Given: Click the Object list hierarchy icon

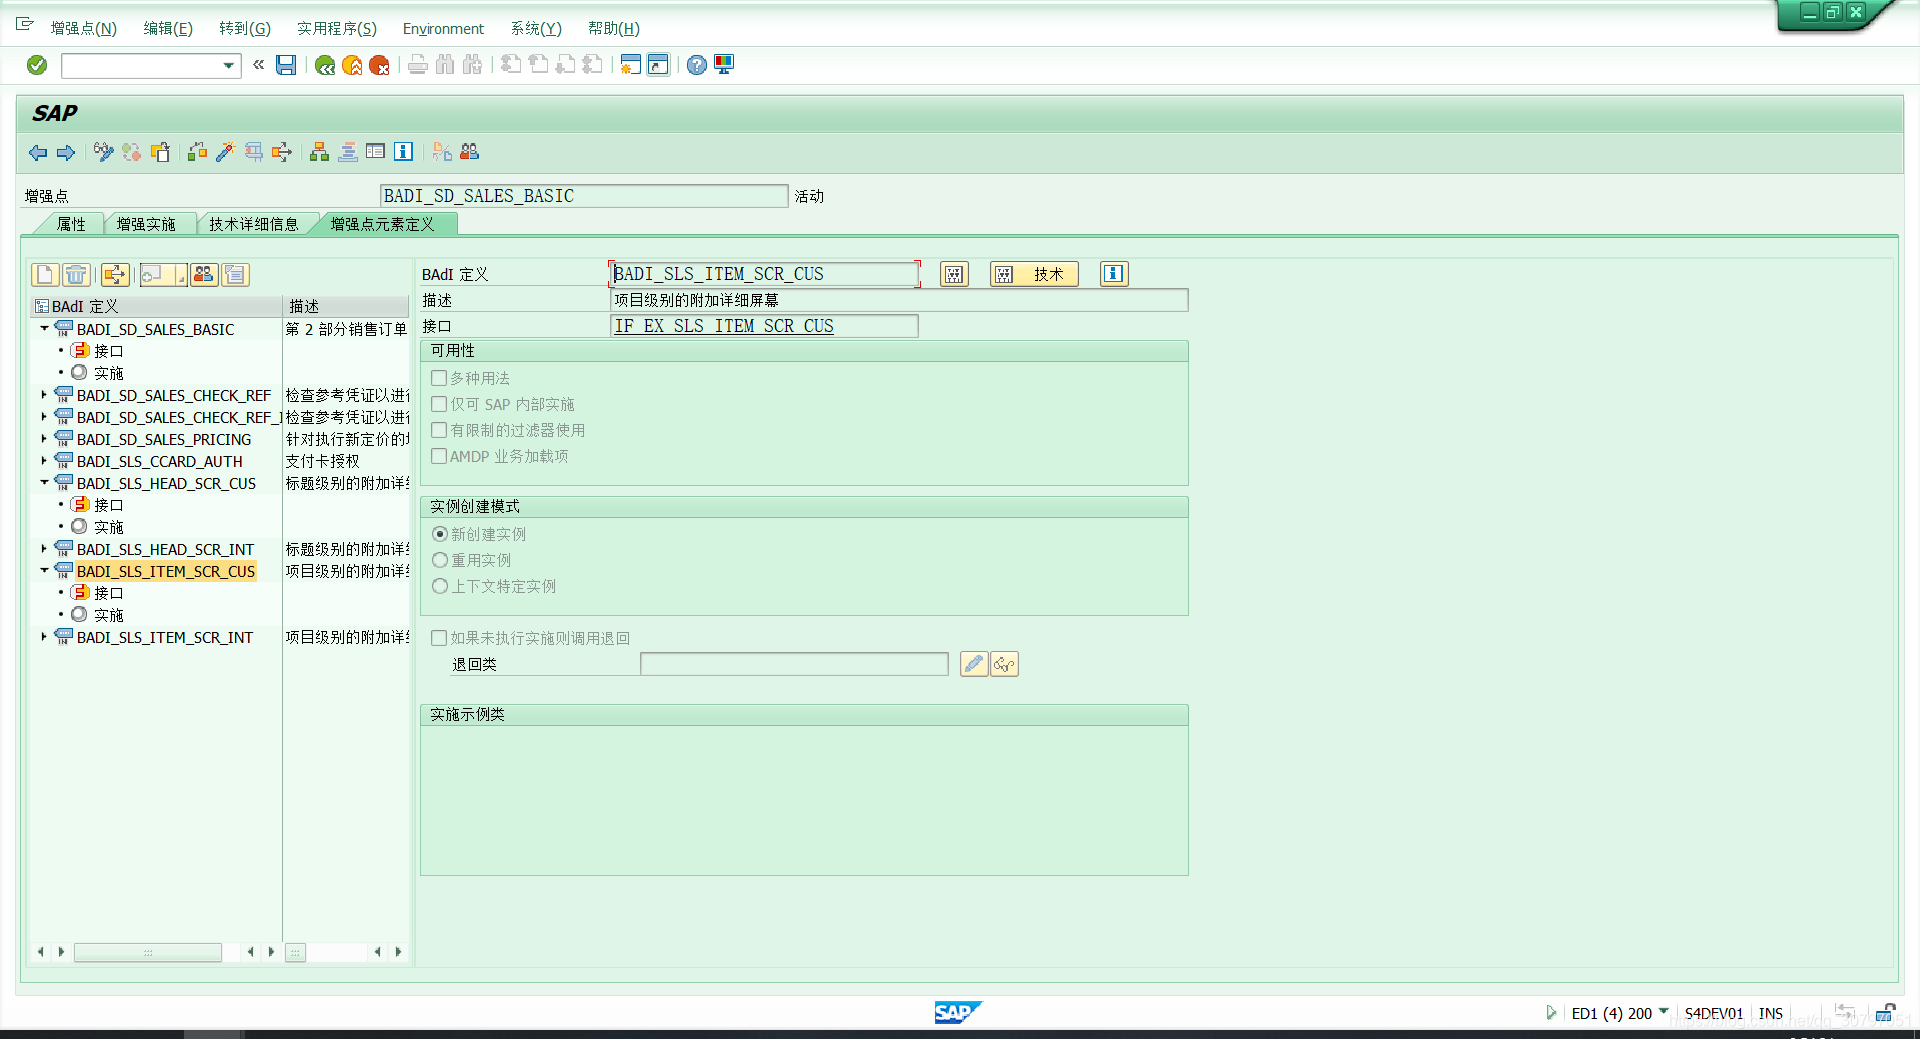Looking at the screenshot, I should pos(319,152).
